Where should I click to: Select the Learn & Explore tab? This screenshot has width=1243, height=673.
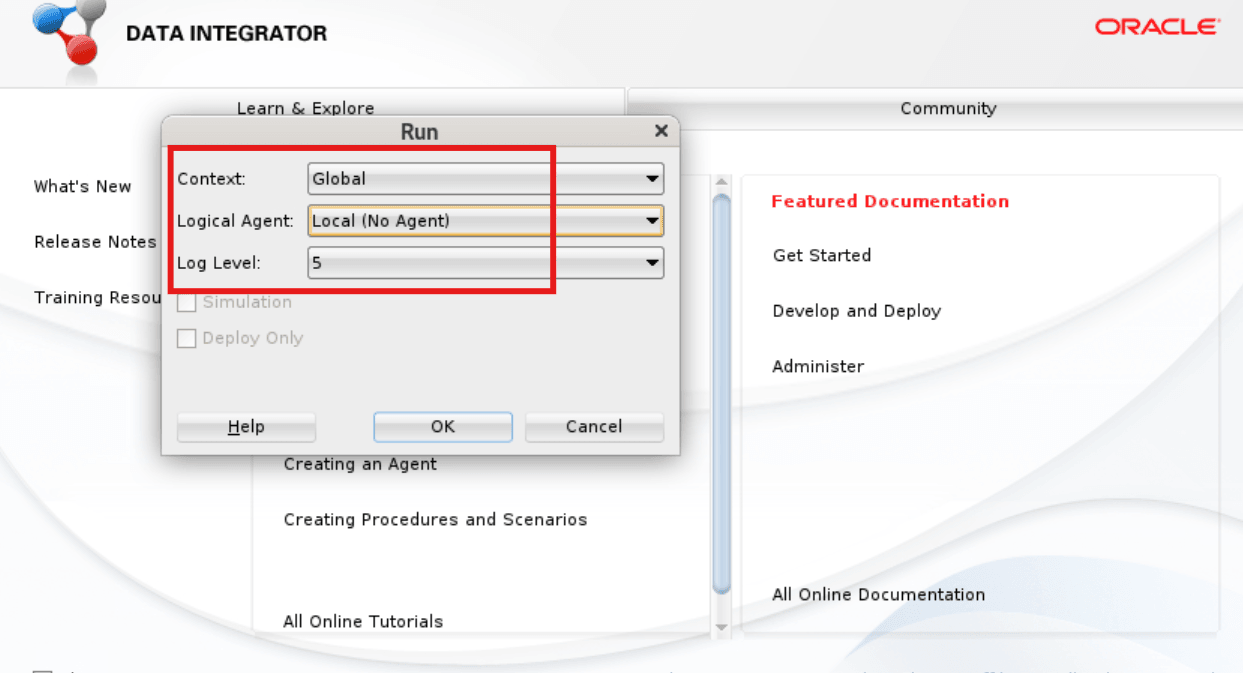305,108
